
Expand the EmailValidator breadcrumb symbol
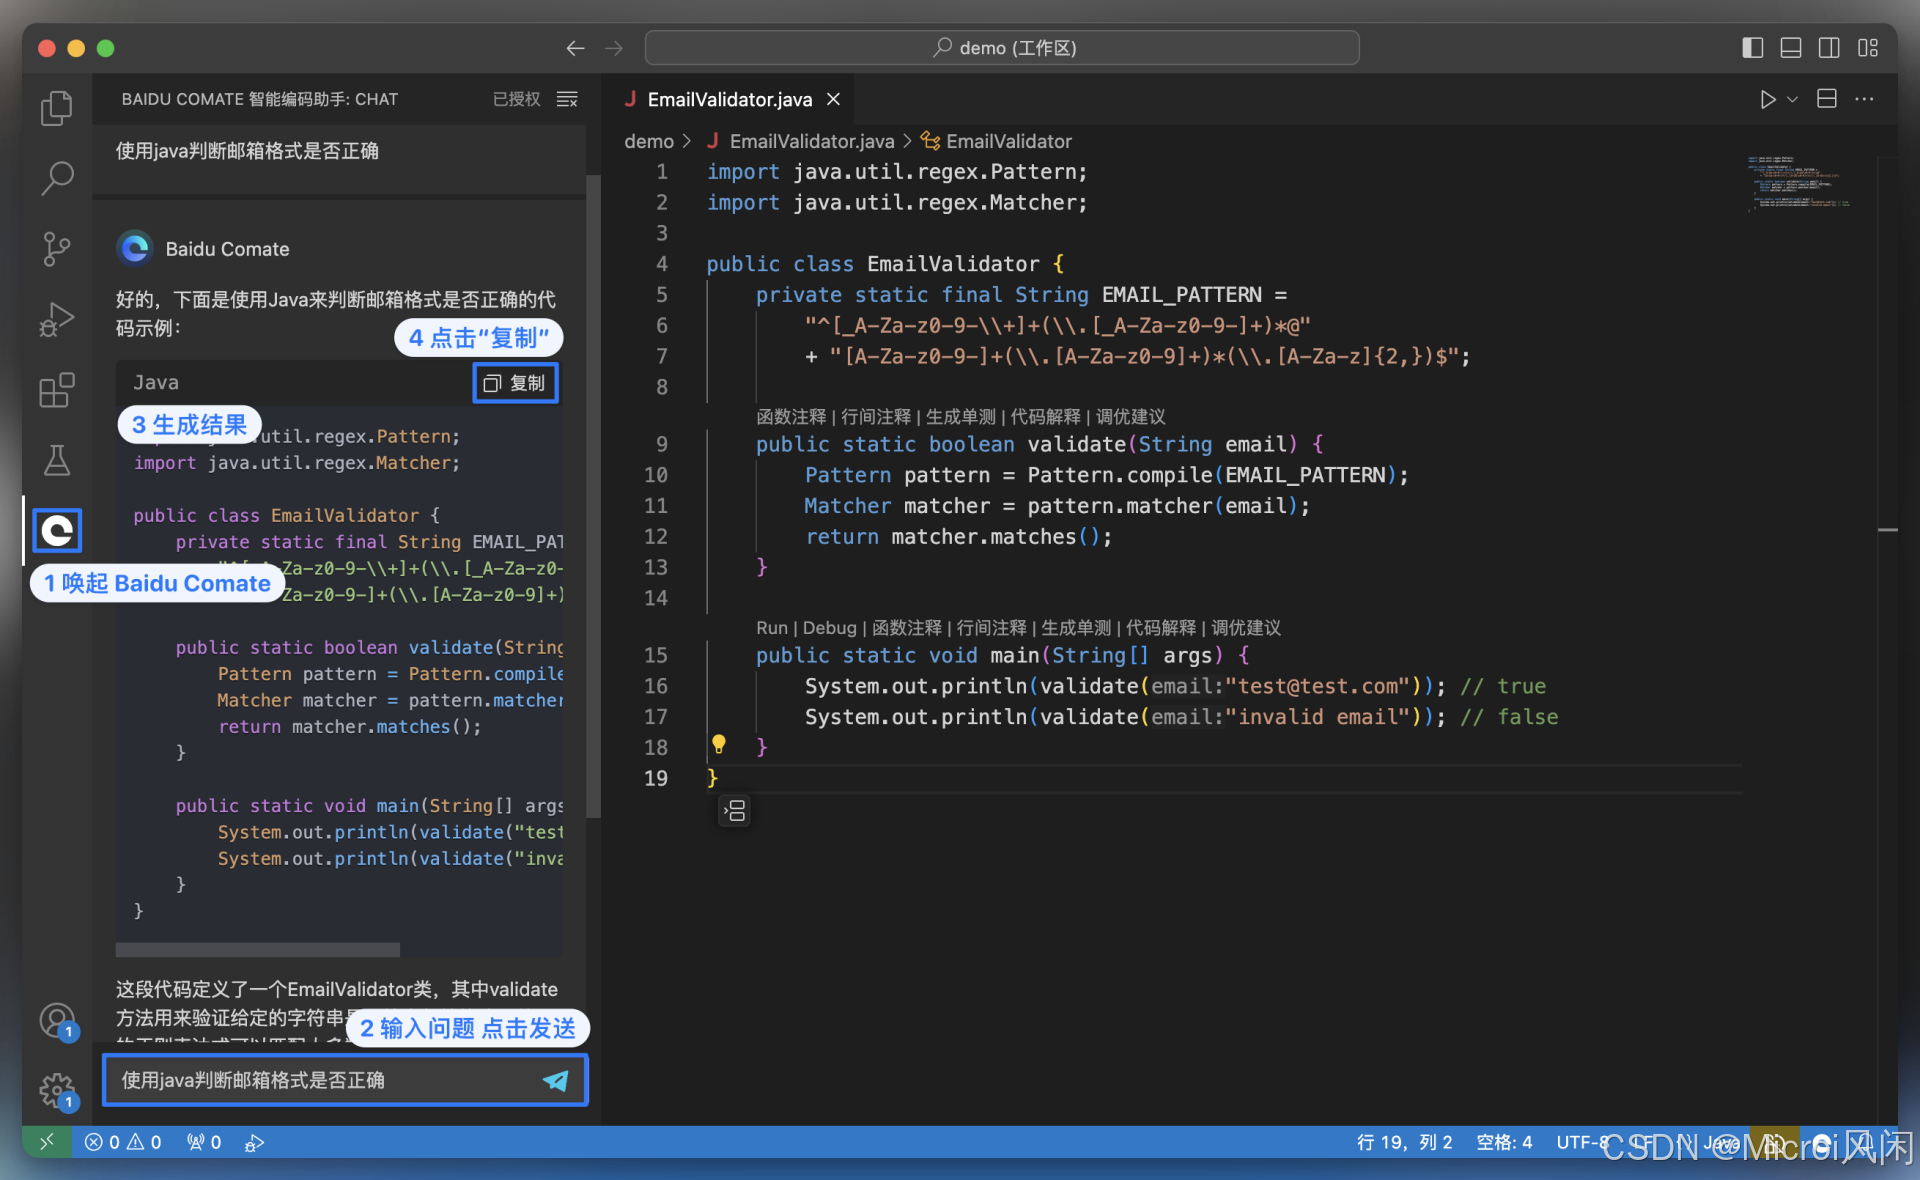(1008, 141)
